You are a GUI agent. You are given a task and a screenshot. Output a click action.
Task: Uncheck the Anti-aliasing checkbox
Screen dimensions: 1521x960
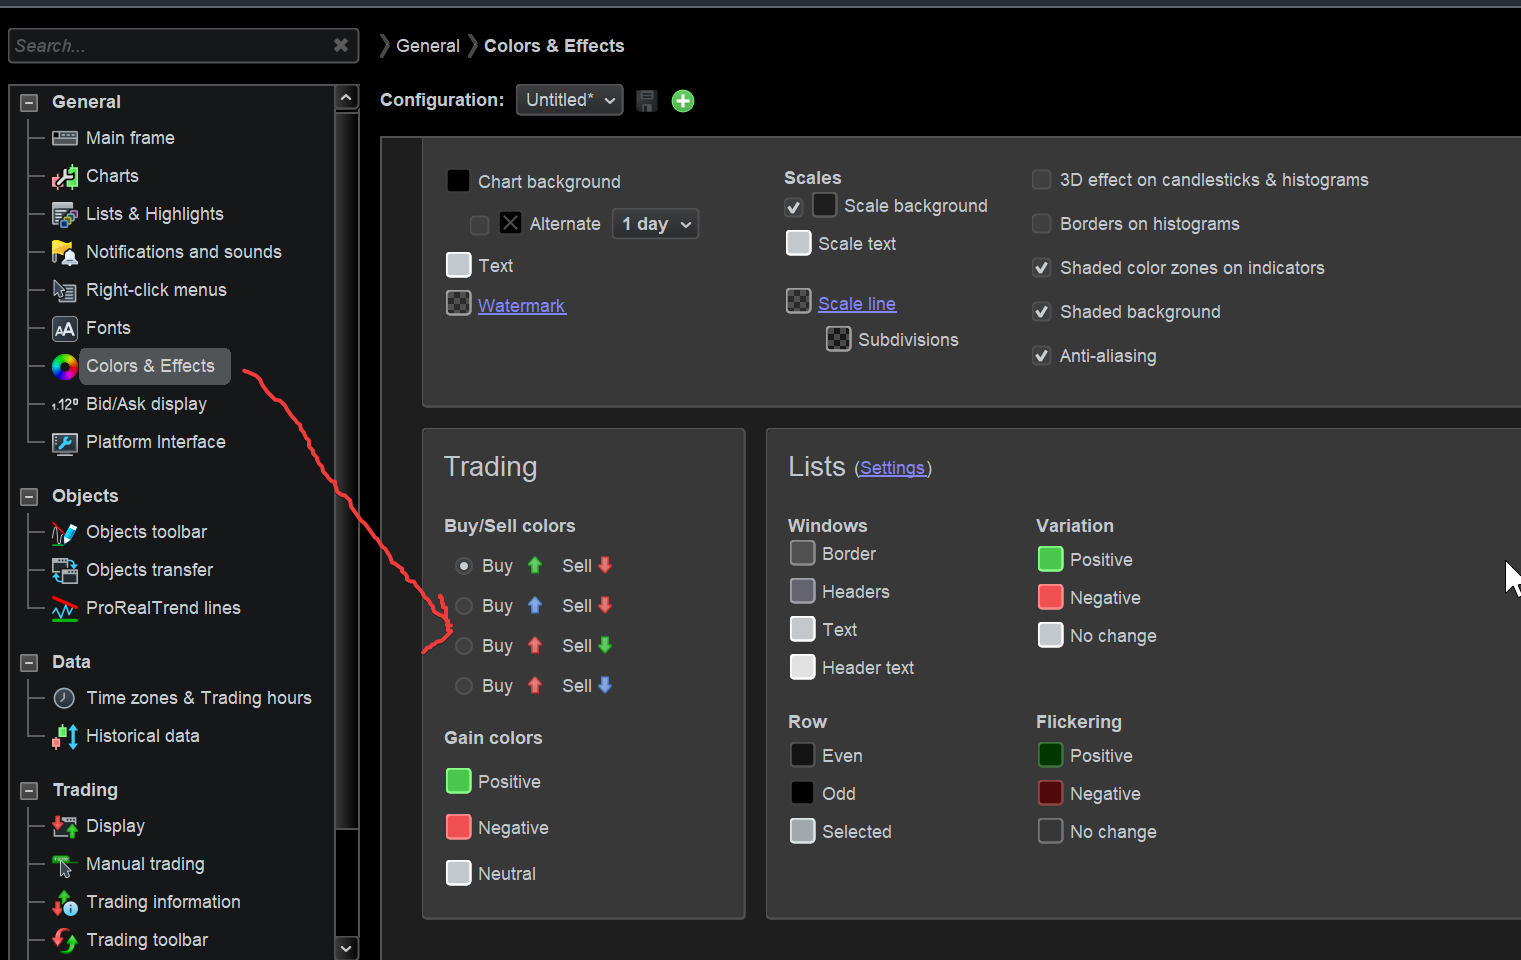point(1041,356)
